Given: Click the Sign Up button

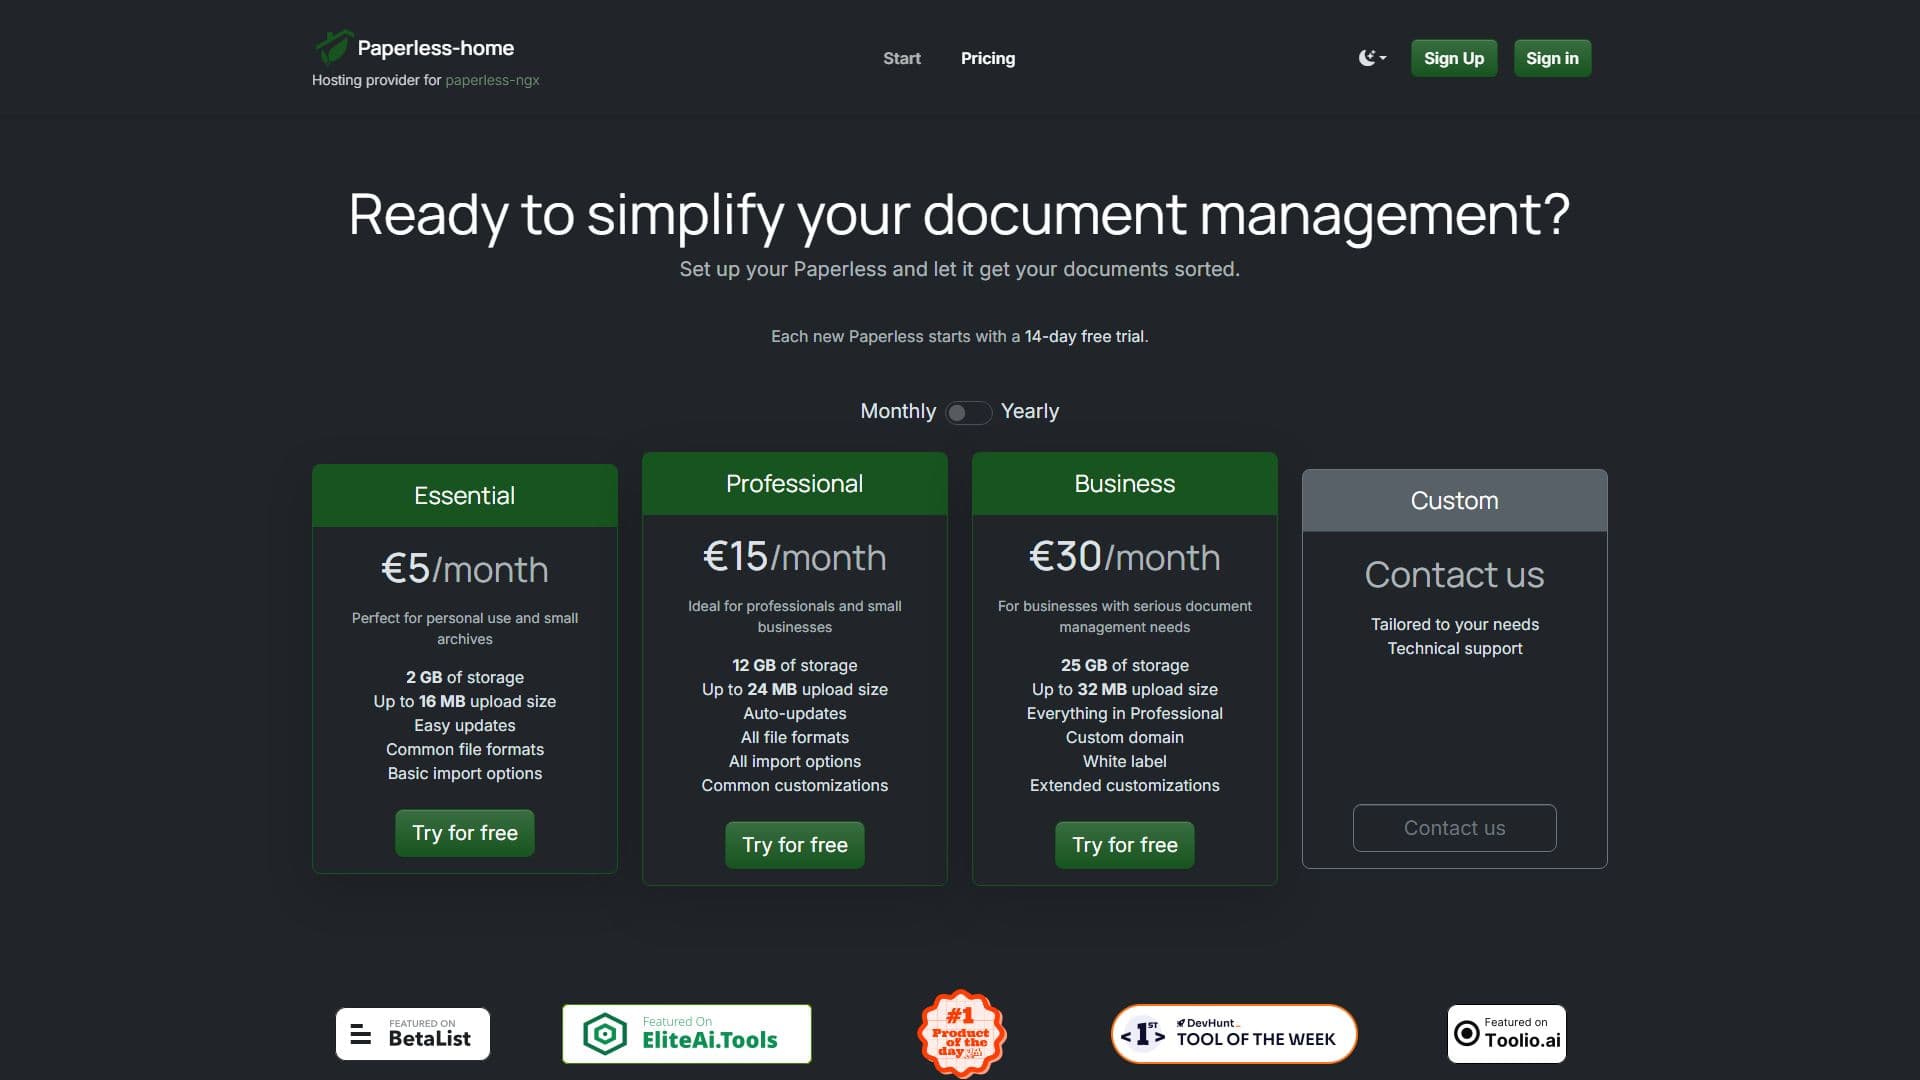Looking at the screenshot, I should click(1454, 58).
